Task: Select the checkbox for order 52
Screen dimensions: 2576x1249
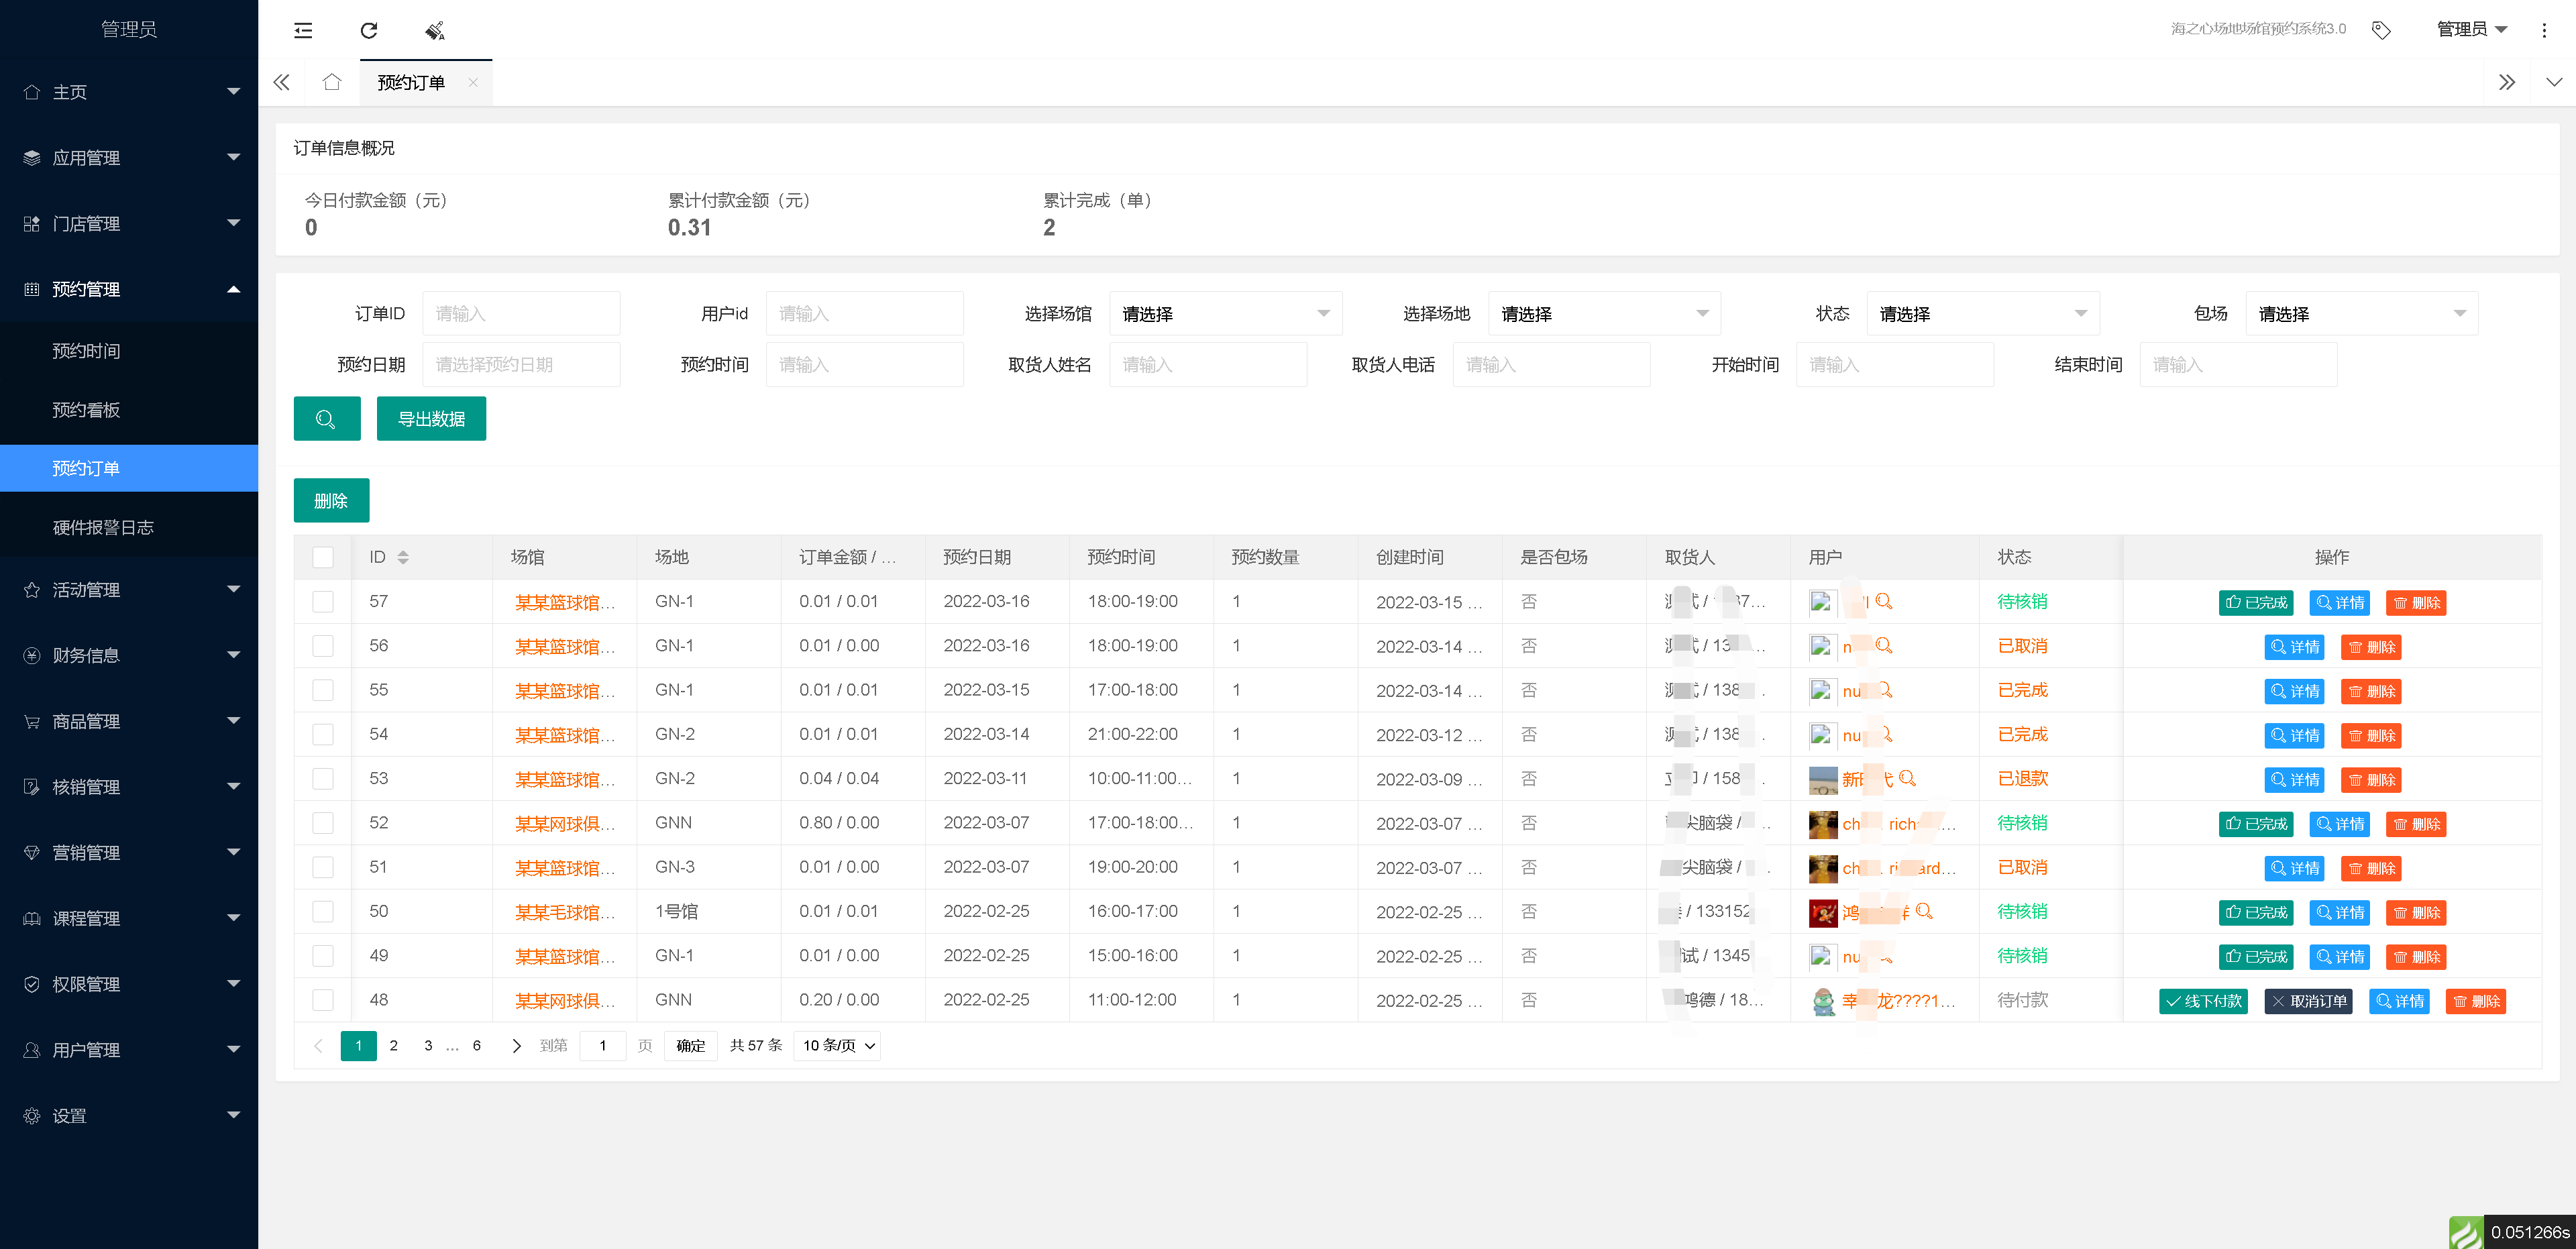Action: pyautogui.click(x=323, y=823)
